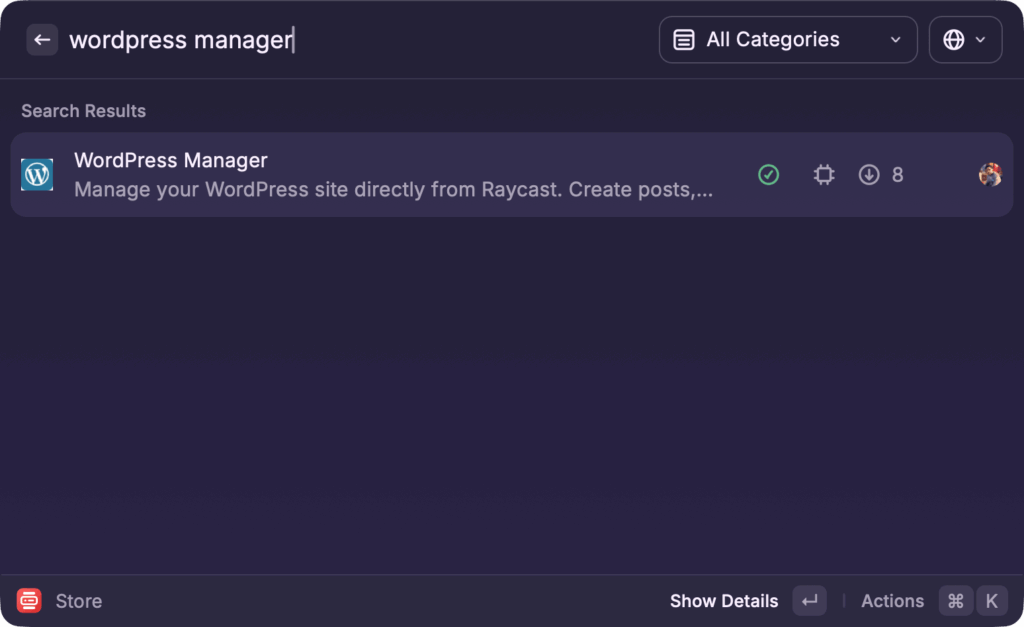Click the globe icon
The height and width of the screenshot is (627, 1024).
coord(954,40)
